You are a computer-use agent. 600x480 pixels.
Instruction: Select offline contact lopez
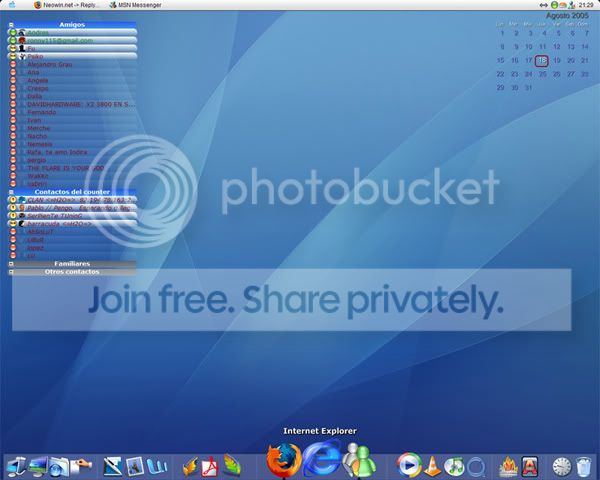(x=72, y=248)
